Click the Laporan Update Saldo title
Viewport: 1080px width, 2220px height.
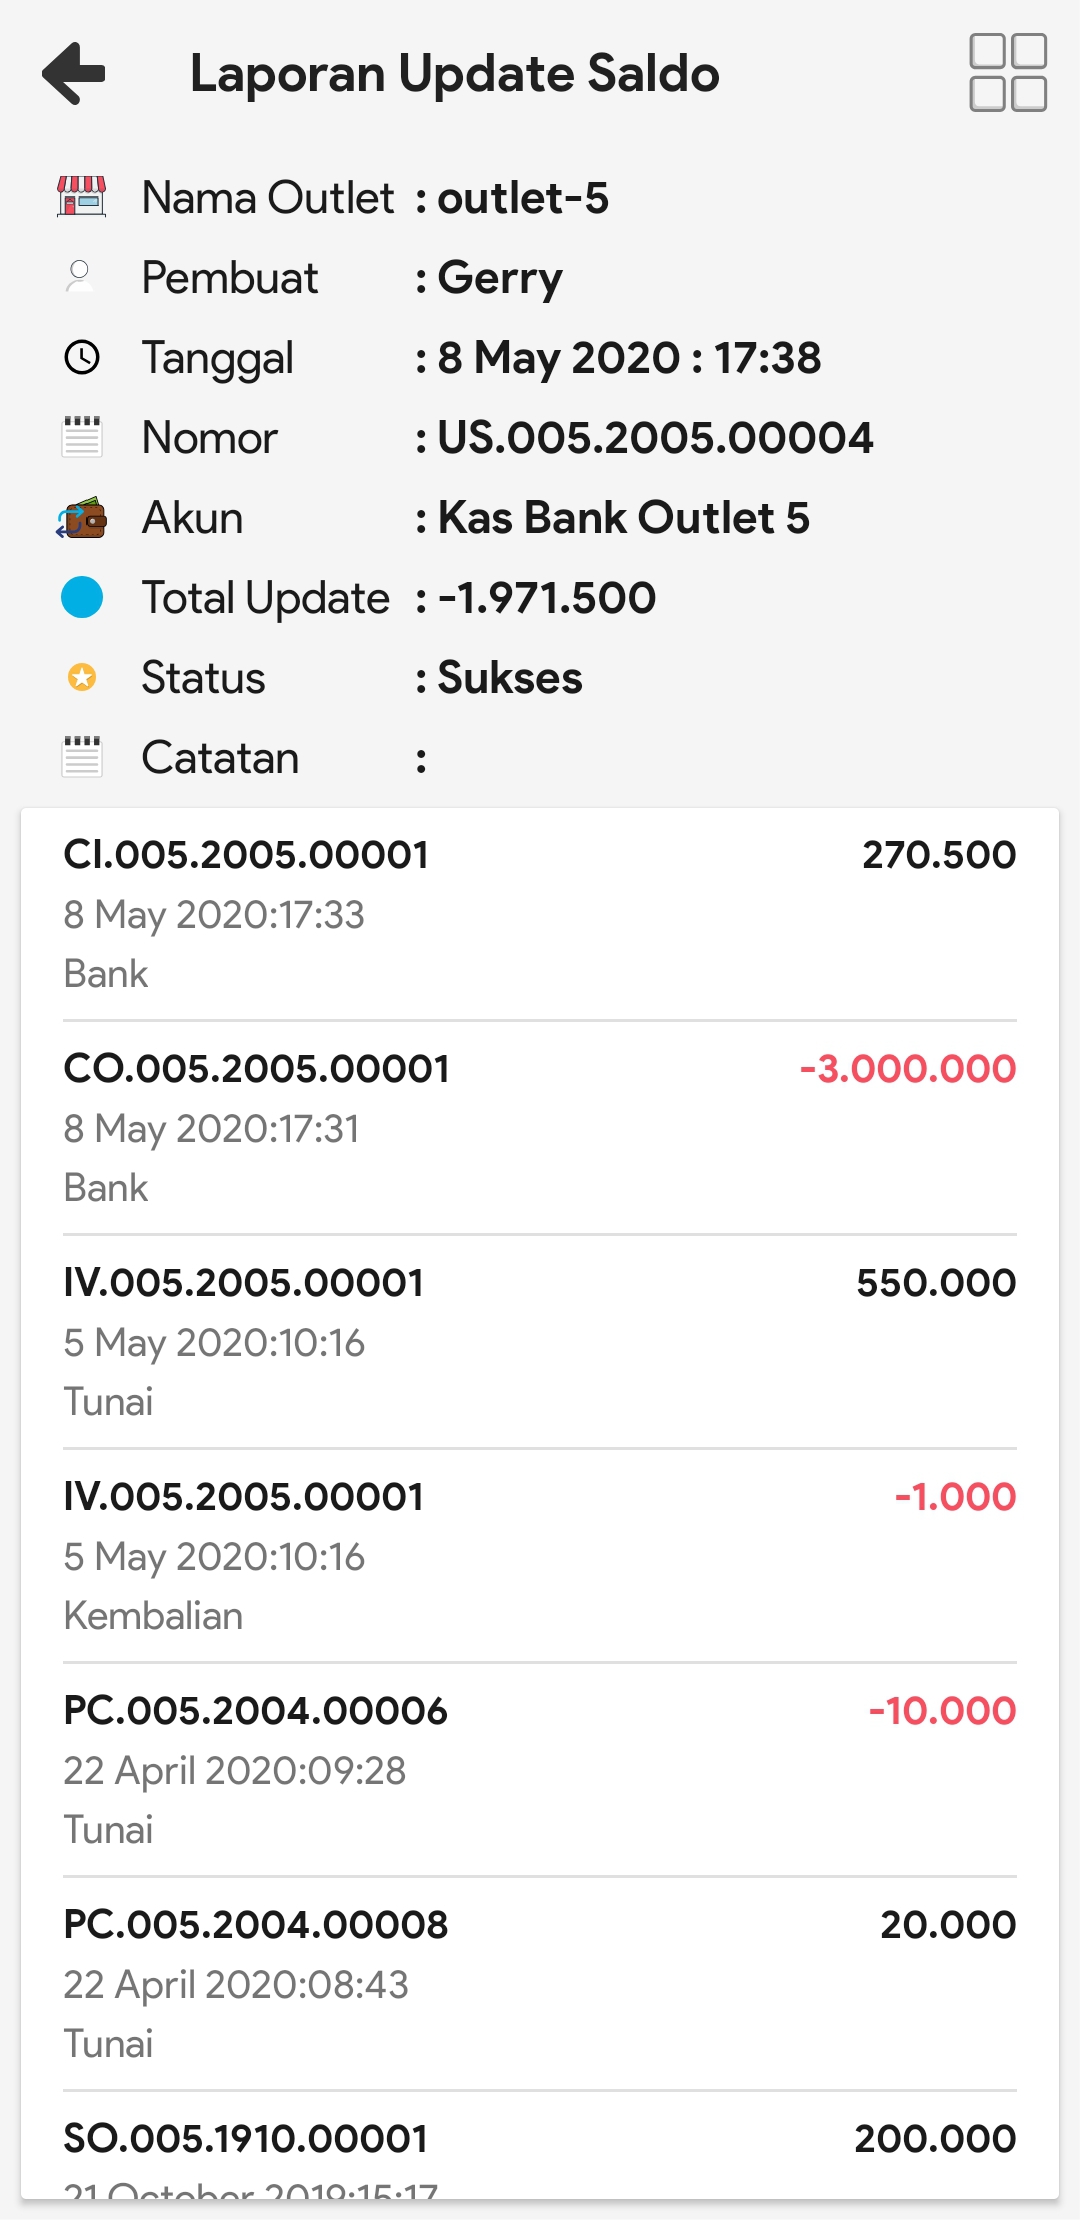click(x=455, y=74)
